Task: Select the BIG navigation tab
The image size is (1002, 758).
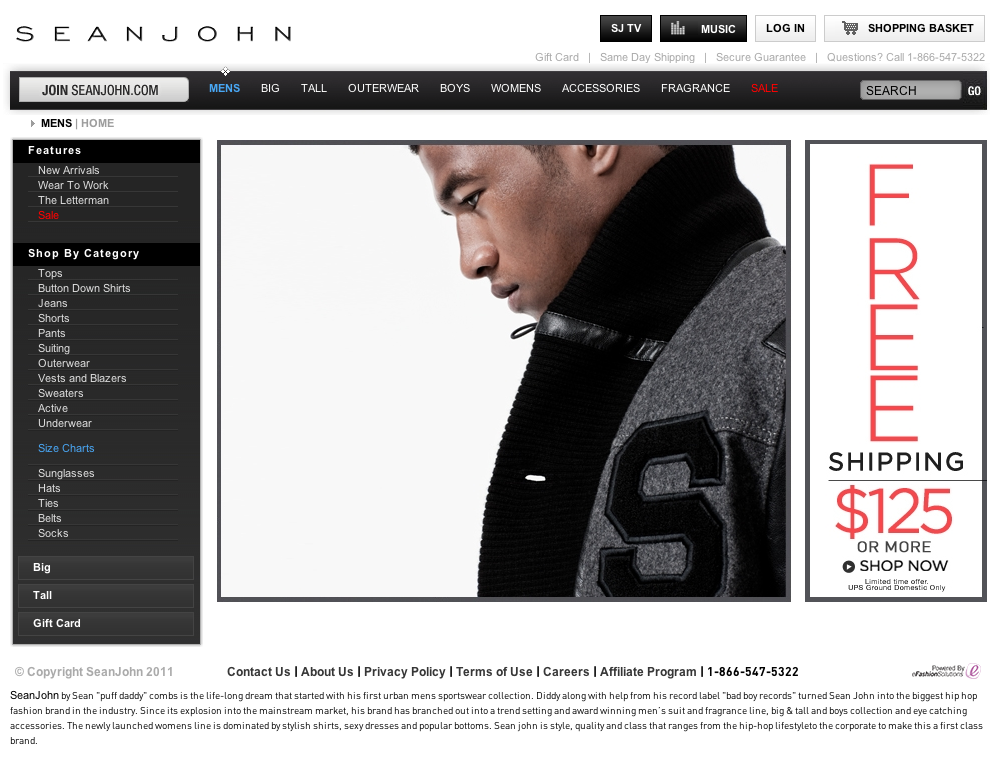Action: 270,88
